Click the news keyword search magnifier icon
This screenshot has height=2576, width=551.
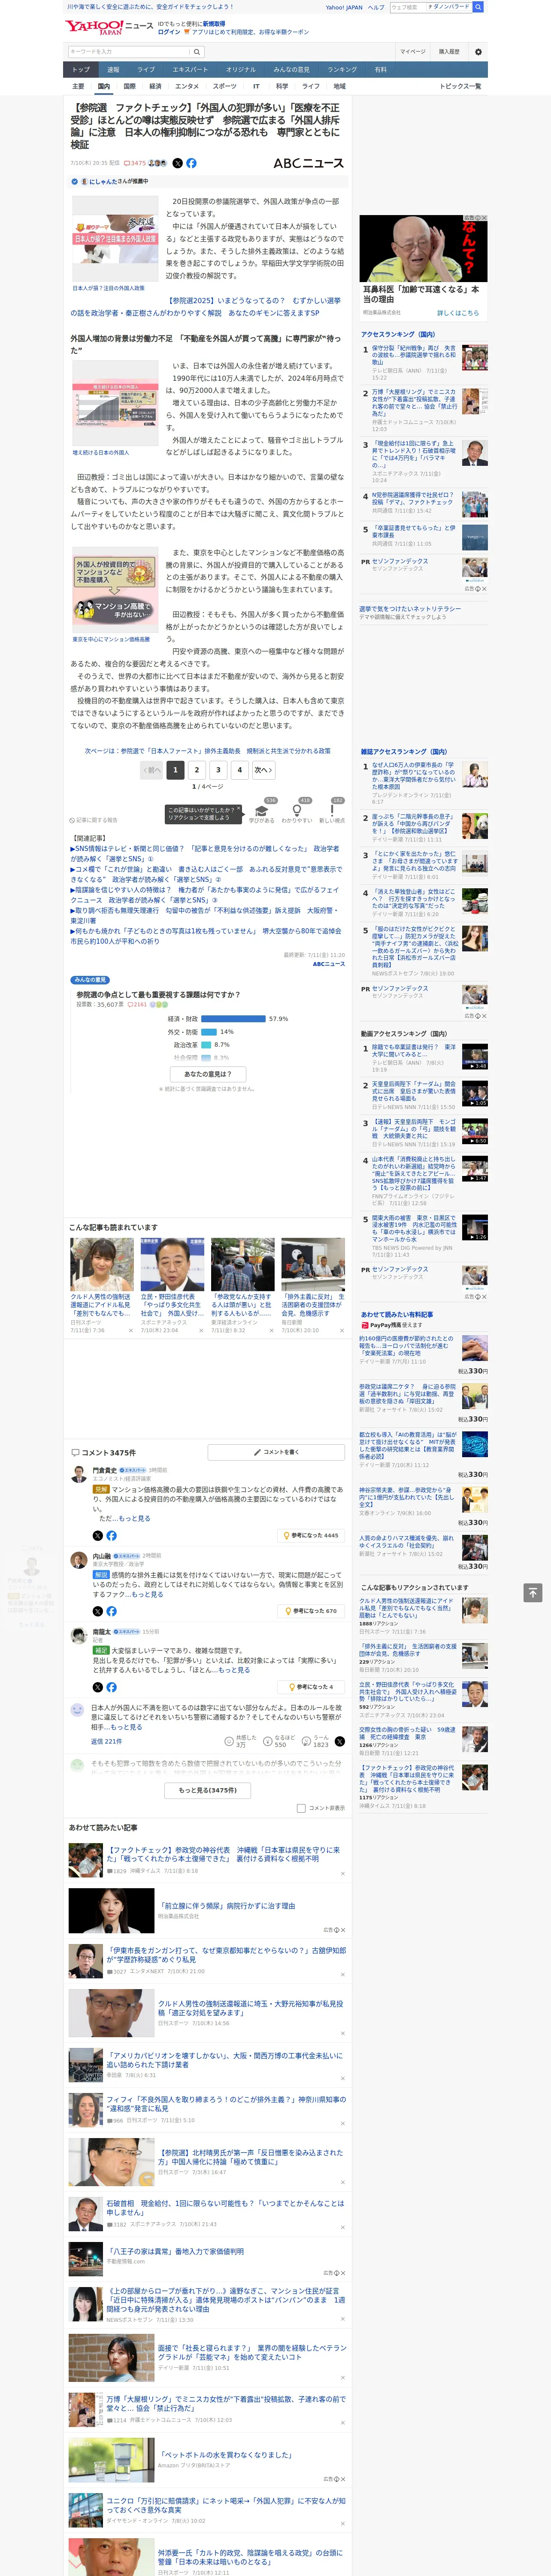pyautogui.click(x=197, y=52)
